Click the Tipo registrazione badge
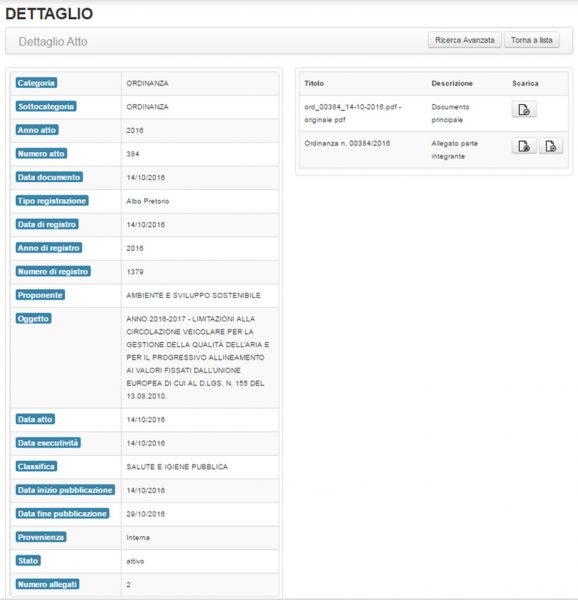578x600 pixels. click(52, 201)
